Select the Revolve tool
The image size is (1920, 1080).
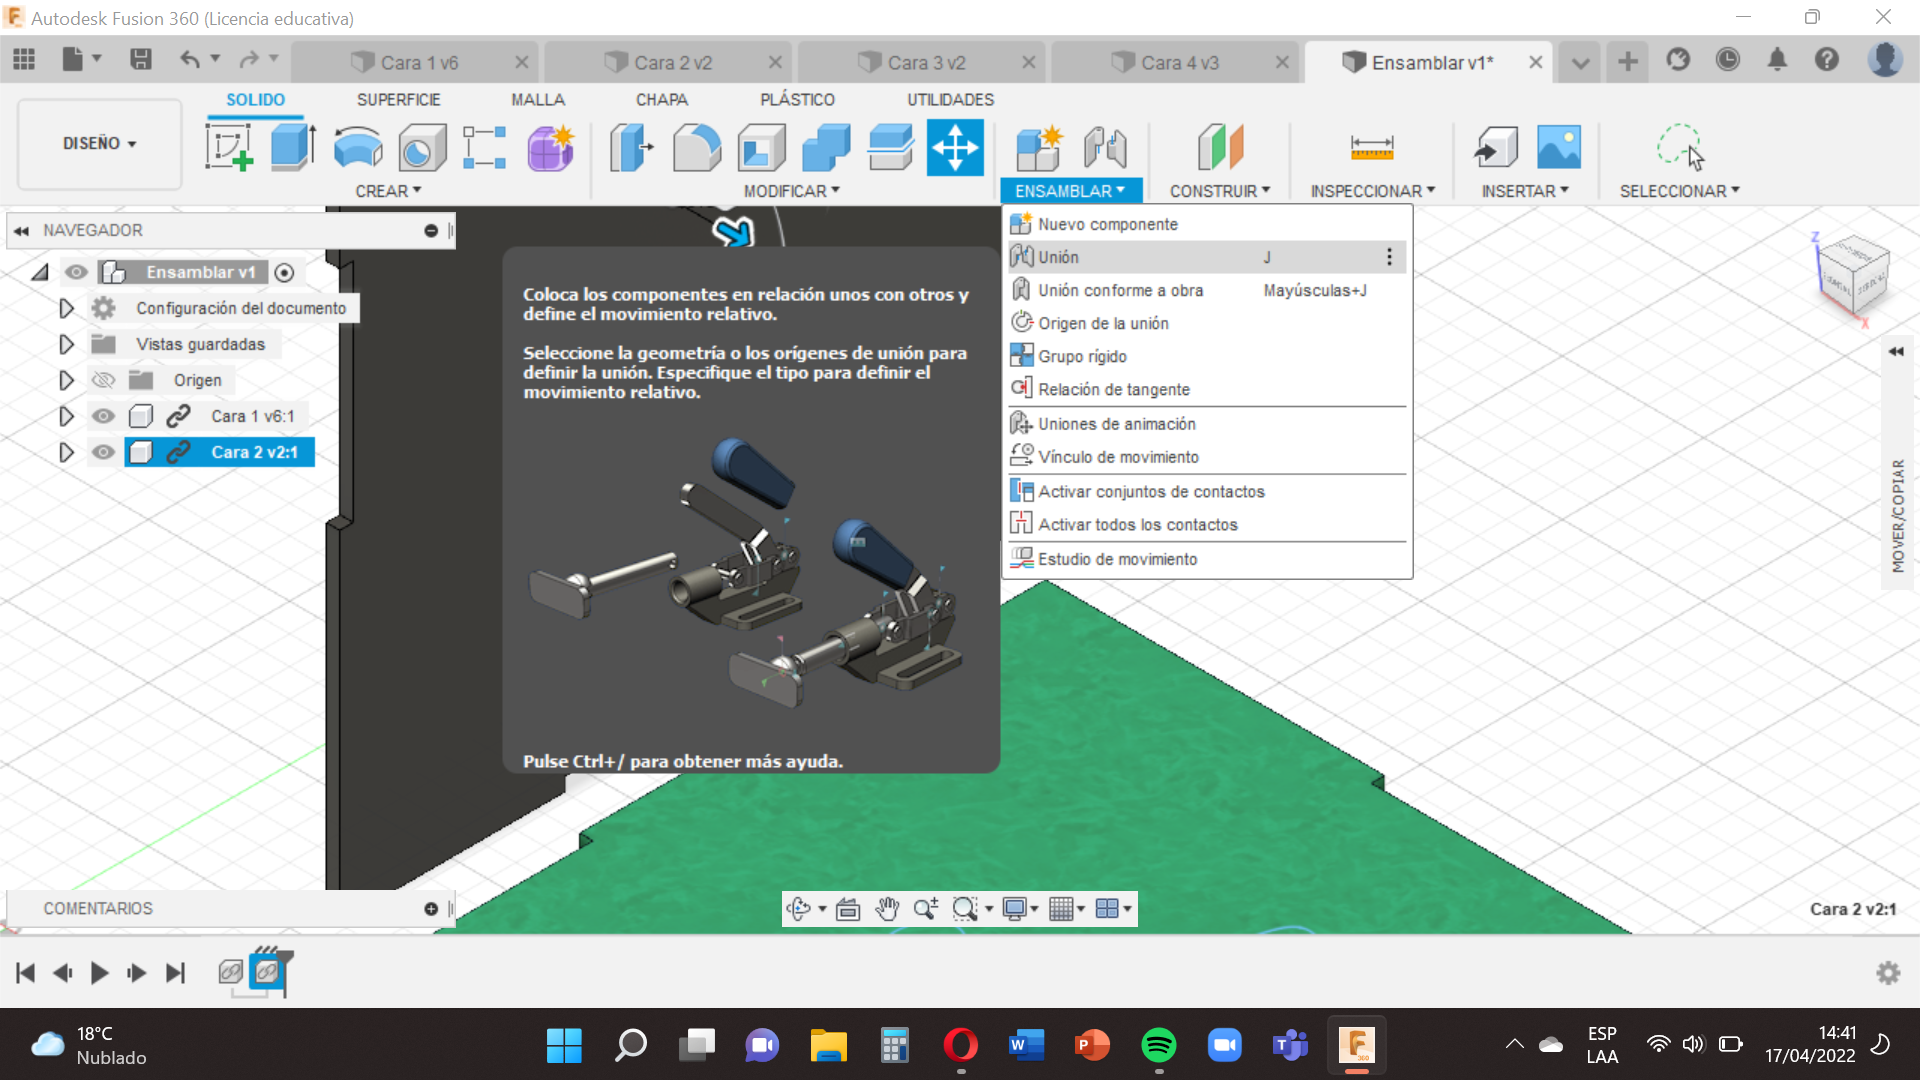pos(357,148)
